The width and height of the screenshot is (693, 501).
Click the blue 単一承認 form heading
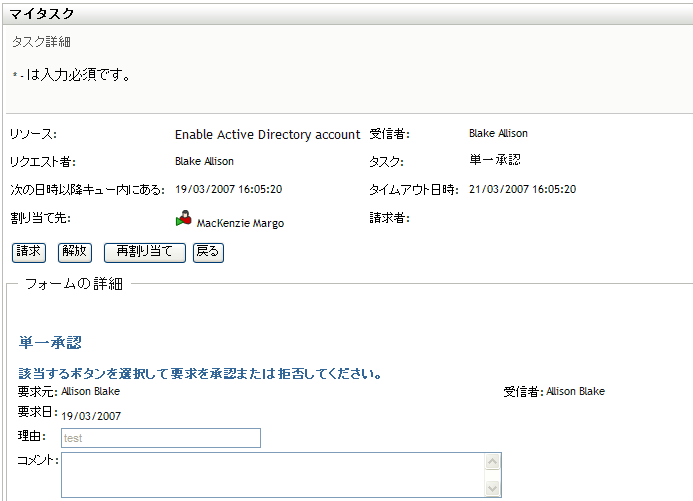pos(50,343)
